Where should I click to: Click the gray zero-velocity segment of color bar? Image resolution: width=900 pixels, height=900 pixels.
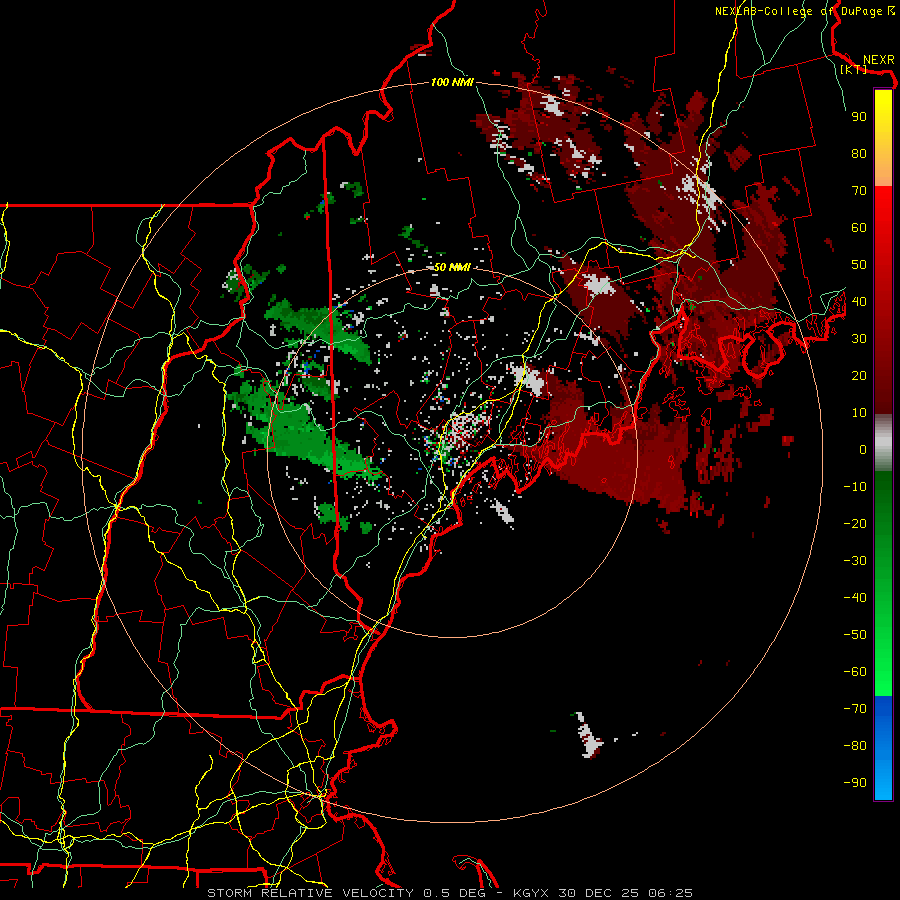[883, 443]
